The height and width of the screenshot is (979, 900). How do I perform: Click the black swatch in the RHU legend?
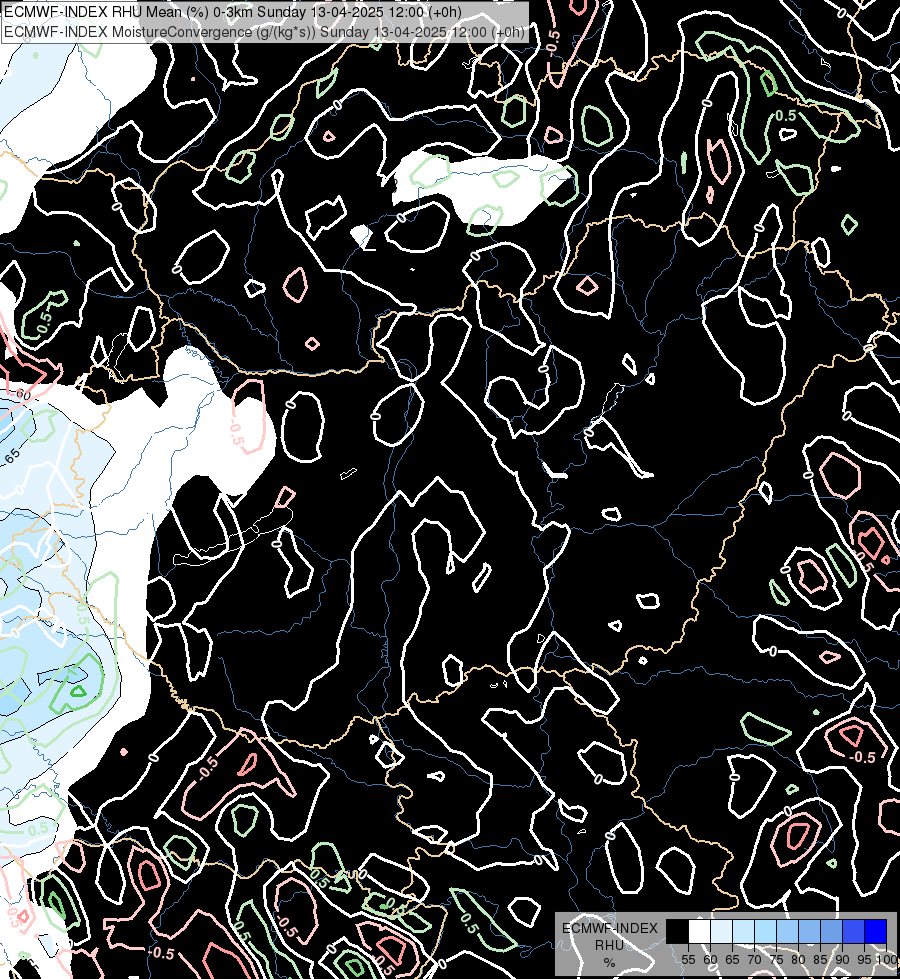point(677,931)
